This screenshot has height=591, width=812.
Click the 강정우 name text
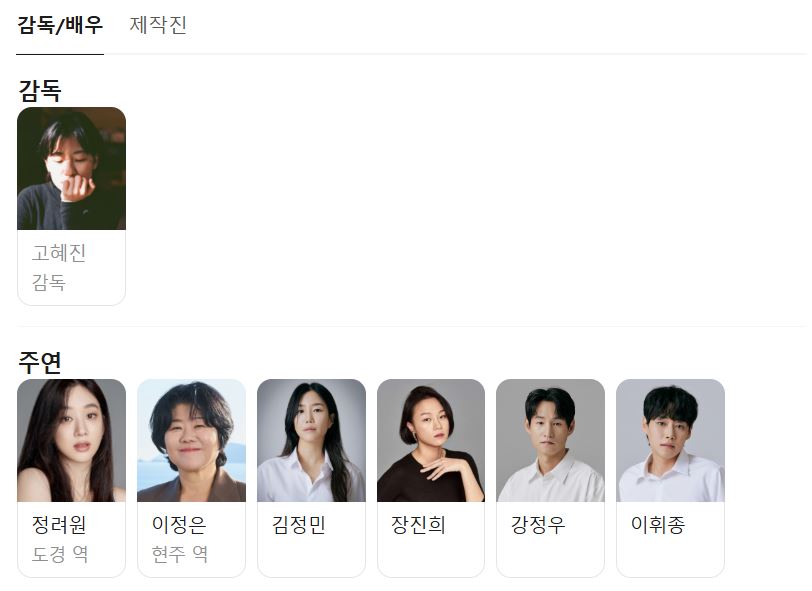(538, 525)
